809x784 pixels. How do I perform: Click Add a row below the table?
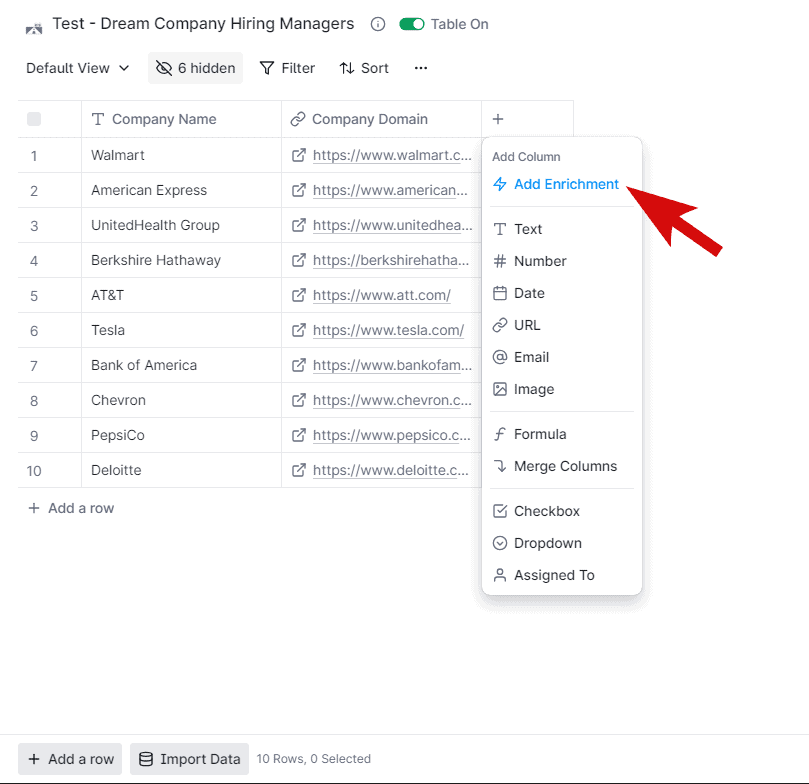click(71, 508)
